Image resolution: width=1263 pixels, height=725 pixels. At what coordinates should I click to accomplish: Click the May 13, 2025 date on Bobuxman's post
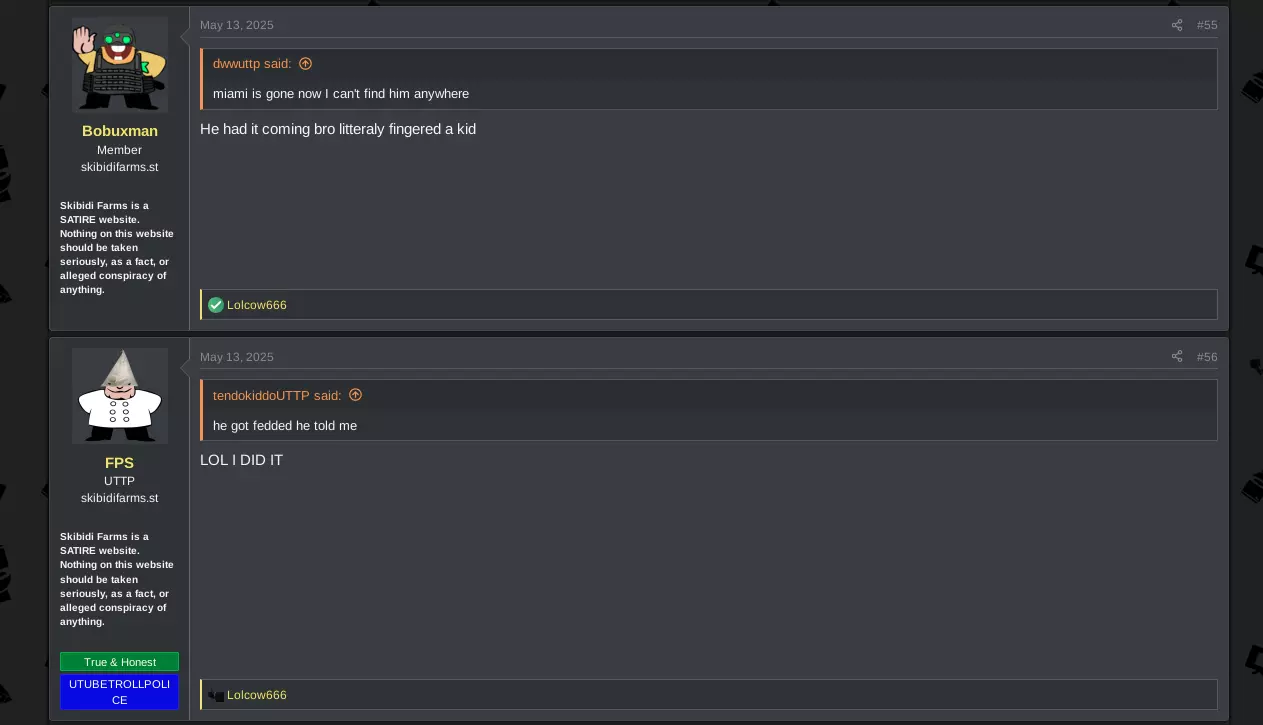[x=236, y=25]
